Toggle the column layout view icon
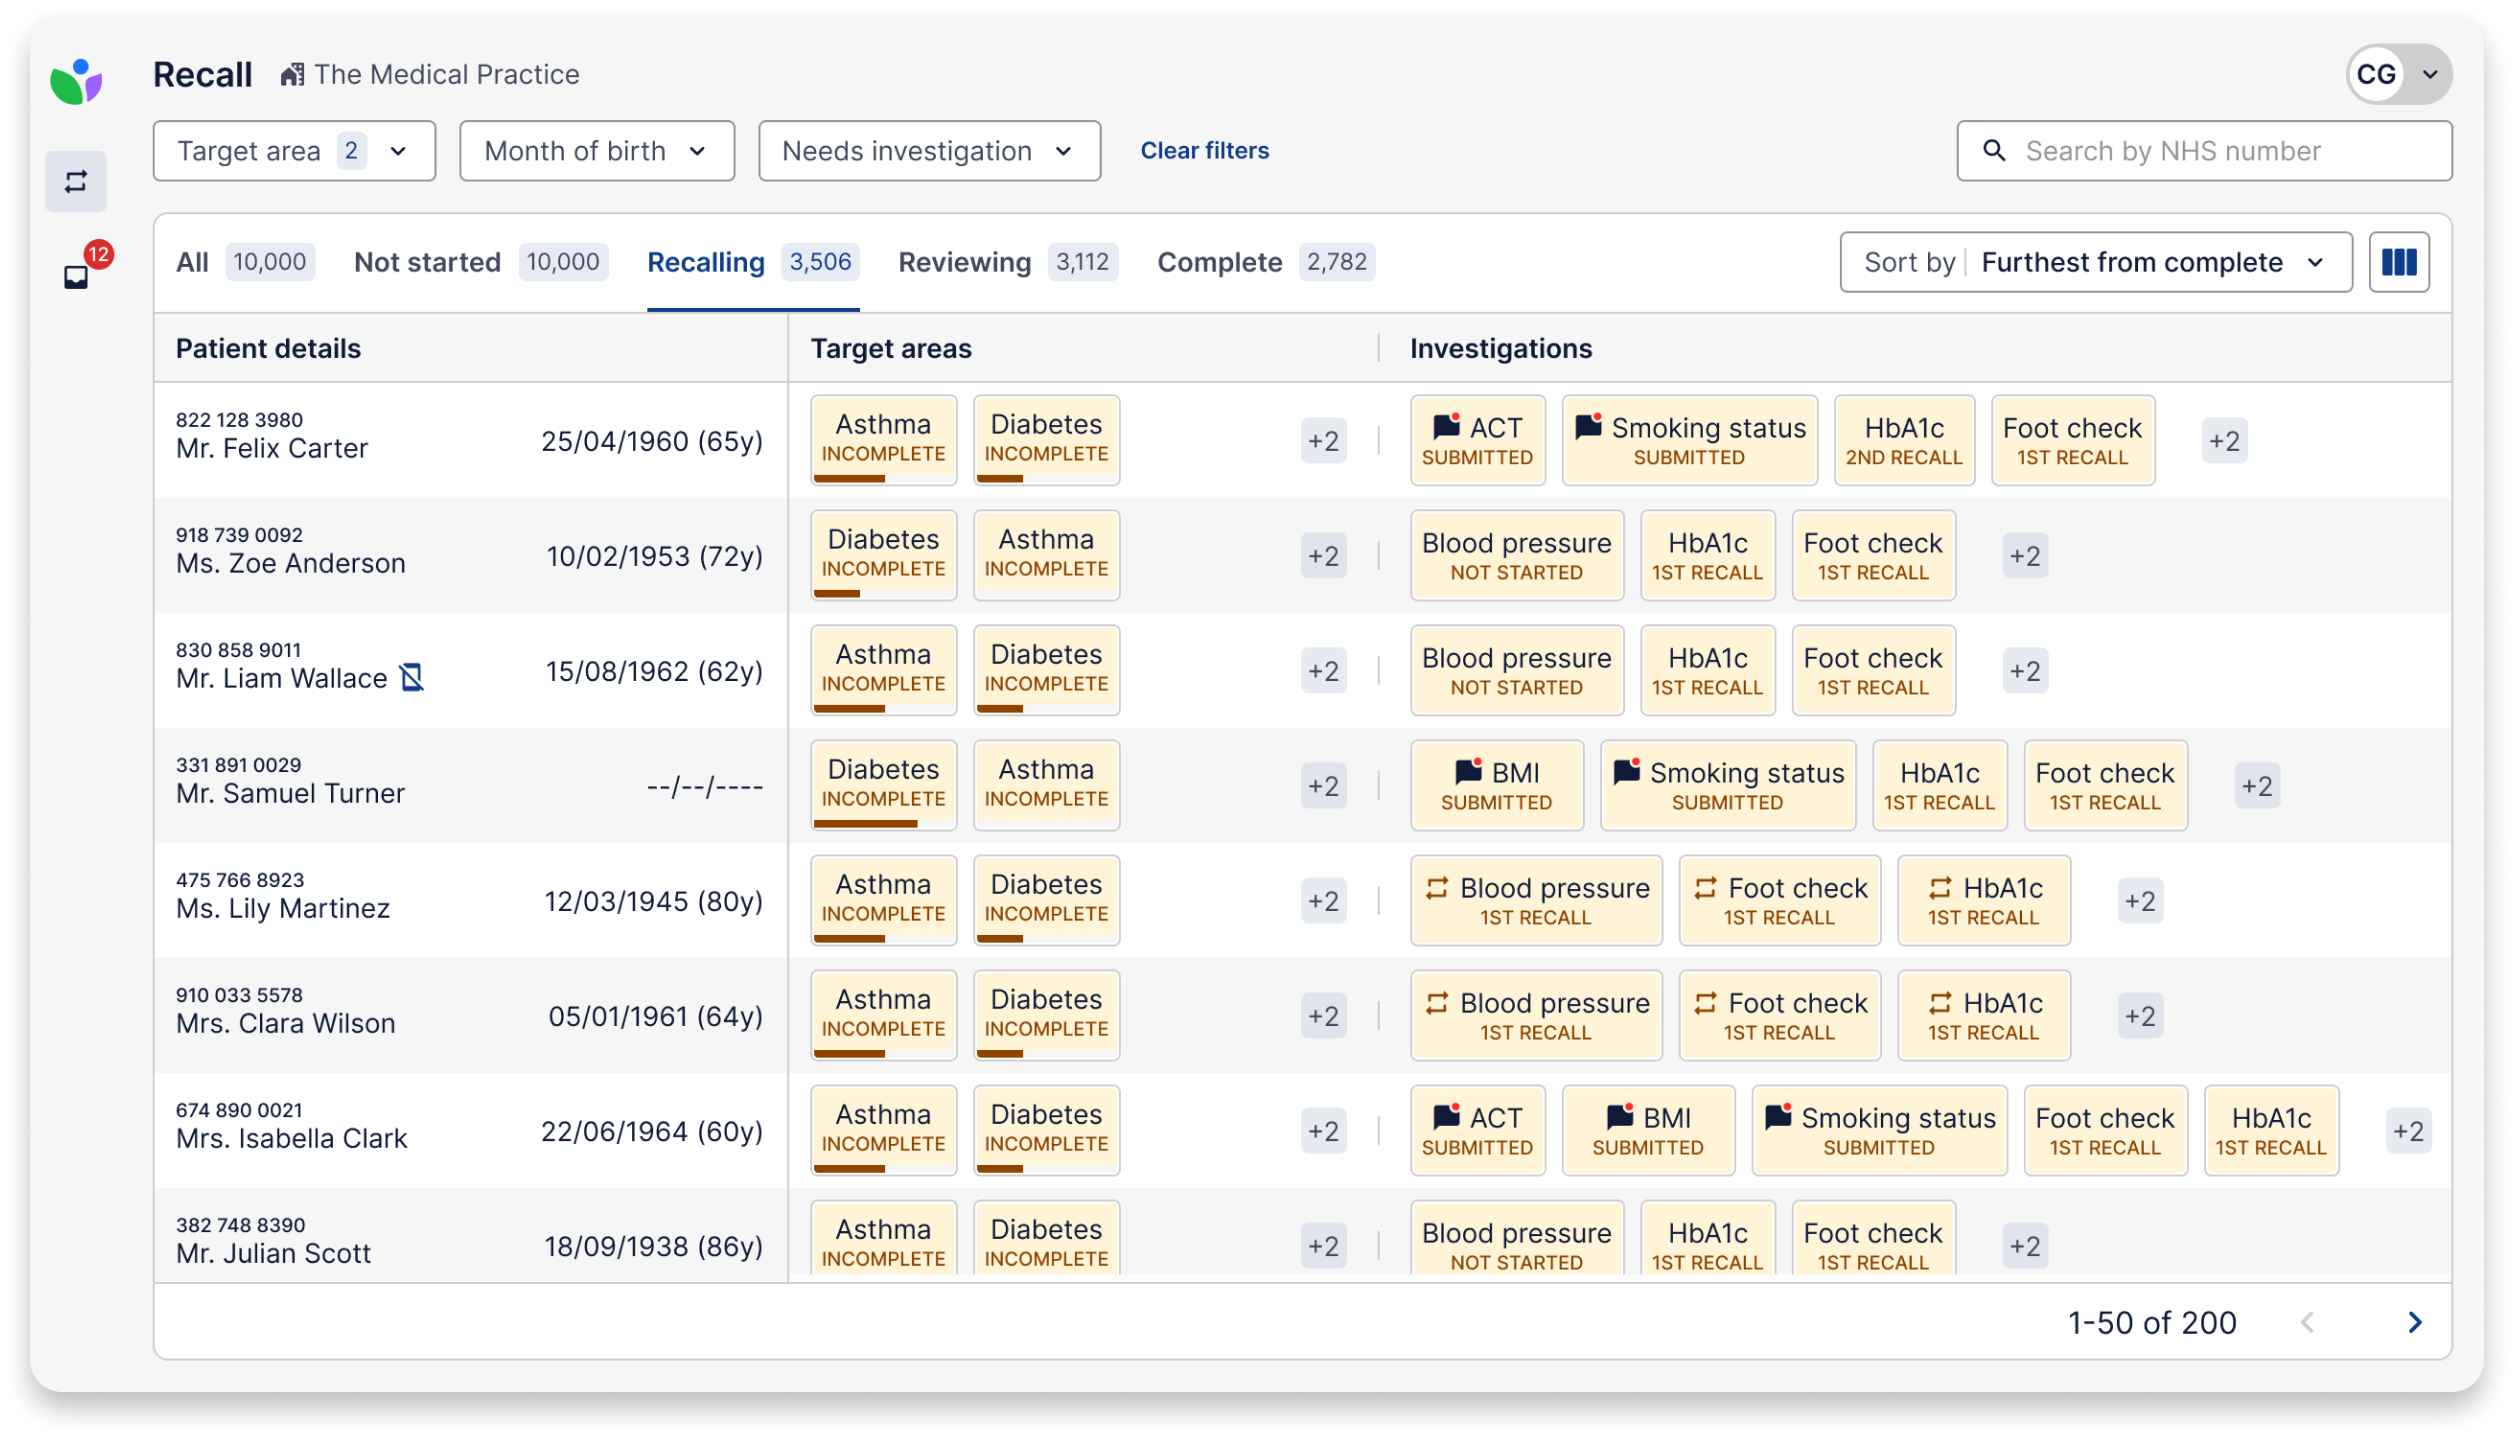 click(2399, 261)
